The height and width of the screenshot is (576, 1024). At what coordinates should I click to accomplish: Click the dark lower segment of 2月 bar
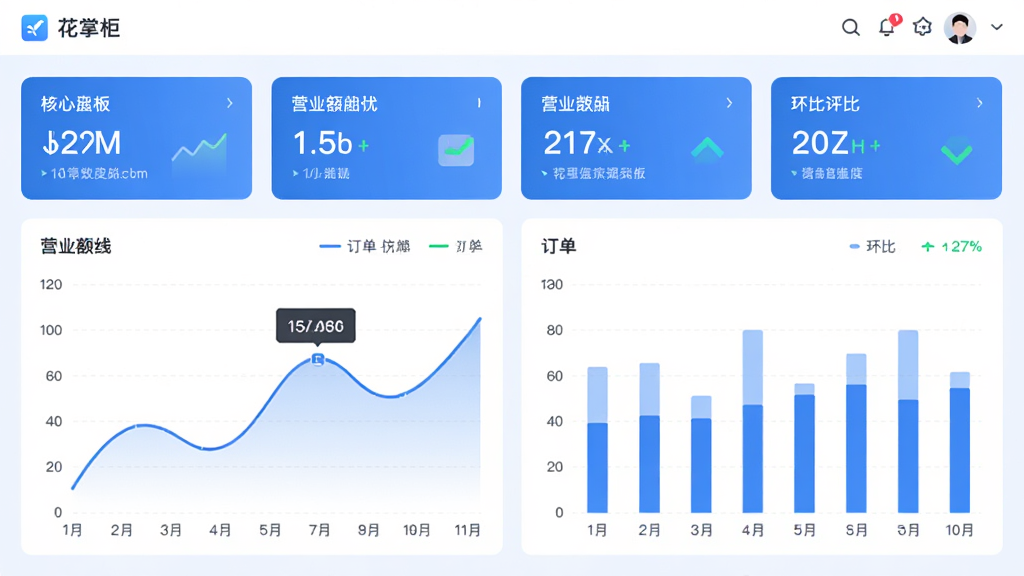click(649, 464)
